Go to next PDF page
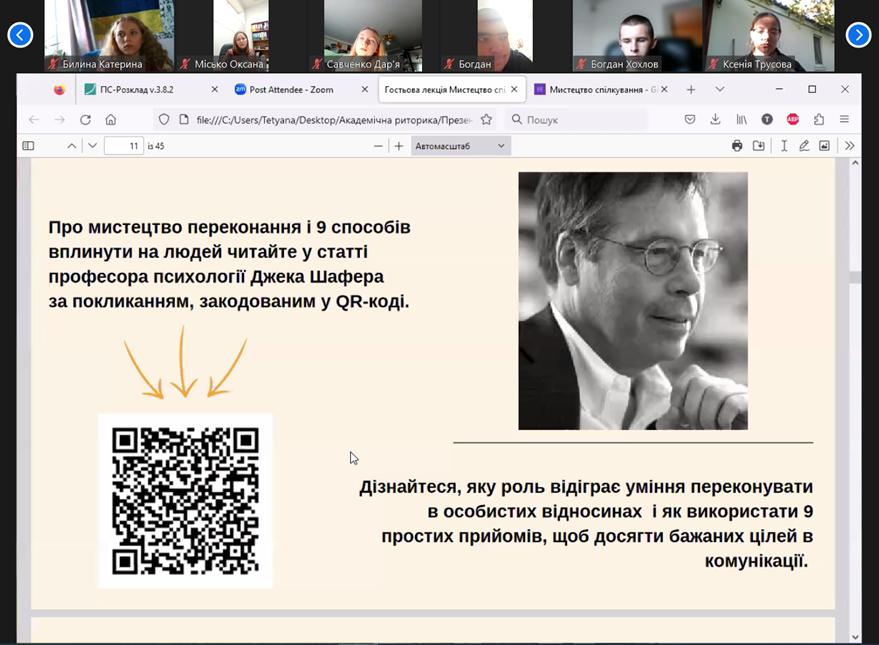This screenshot has height=645, width=879. [92, 146]
